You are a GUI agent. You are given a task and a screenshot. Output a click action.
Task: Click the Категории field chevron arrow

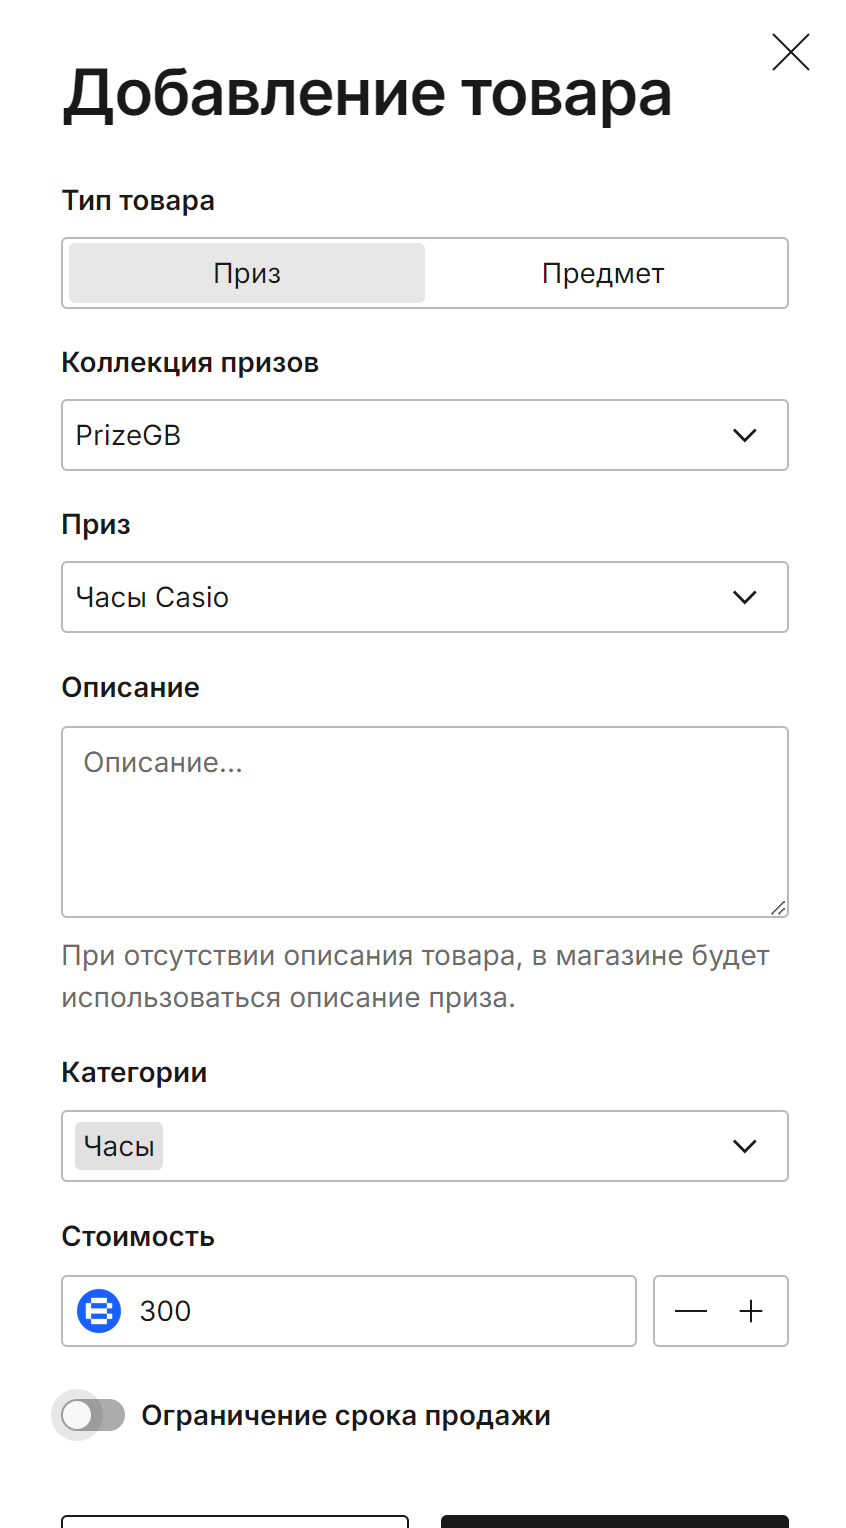coord(744,1146)
